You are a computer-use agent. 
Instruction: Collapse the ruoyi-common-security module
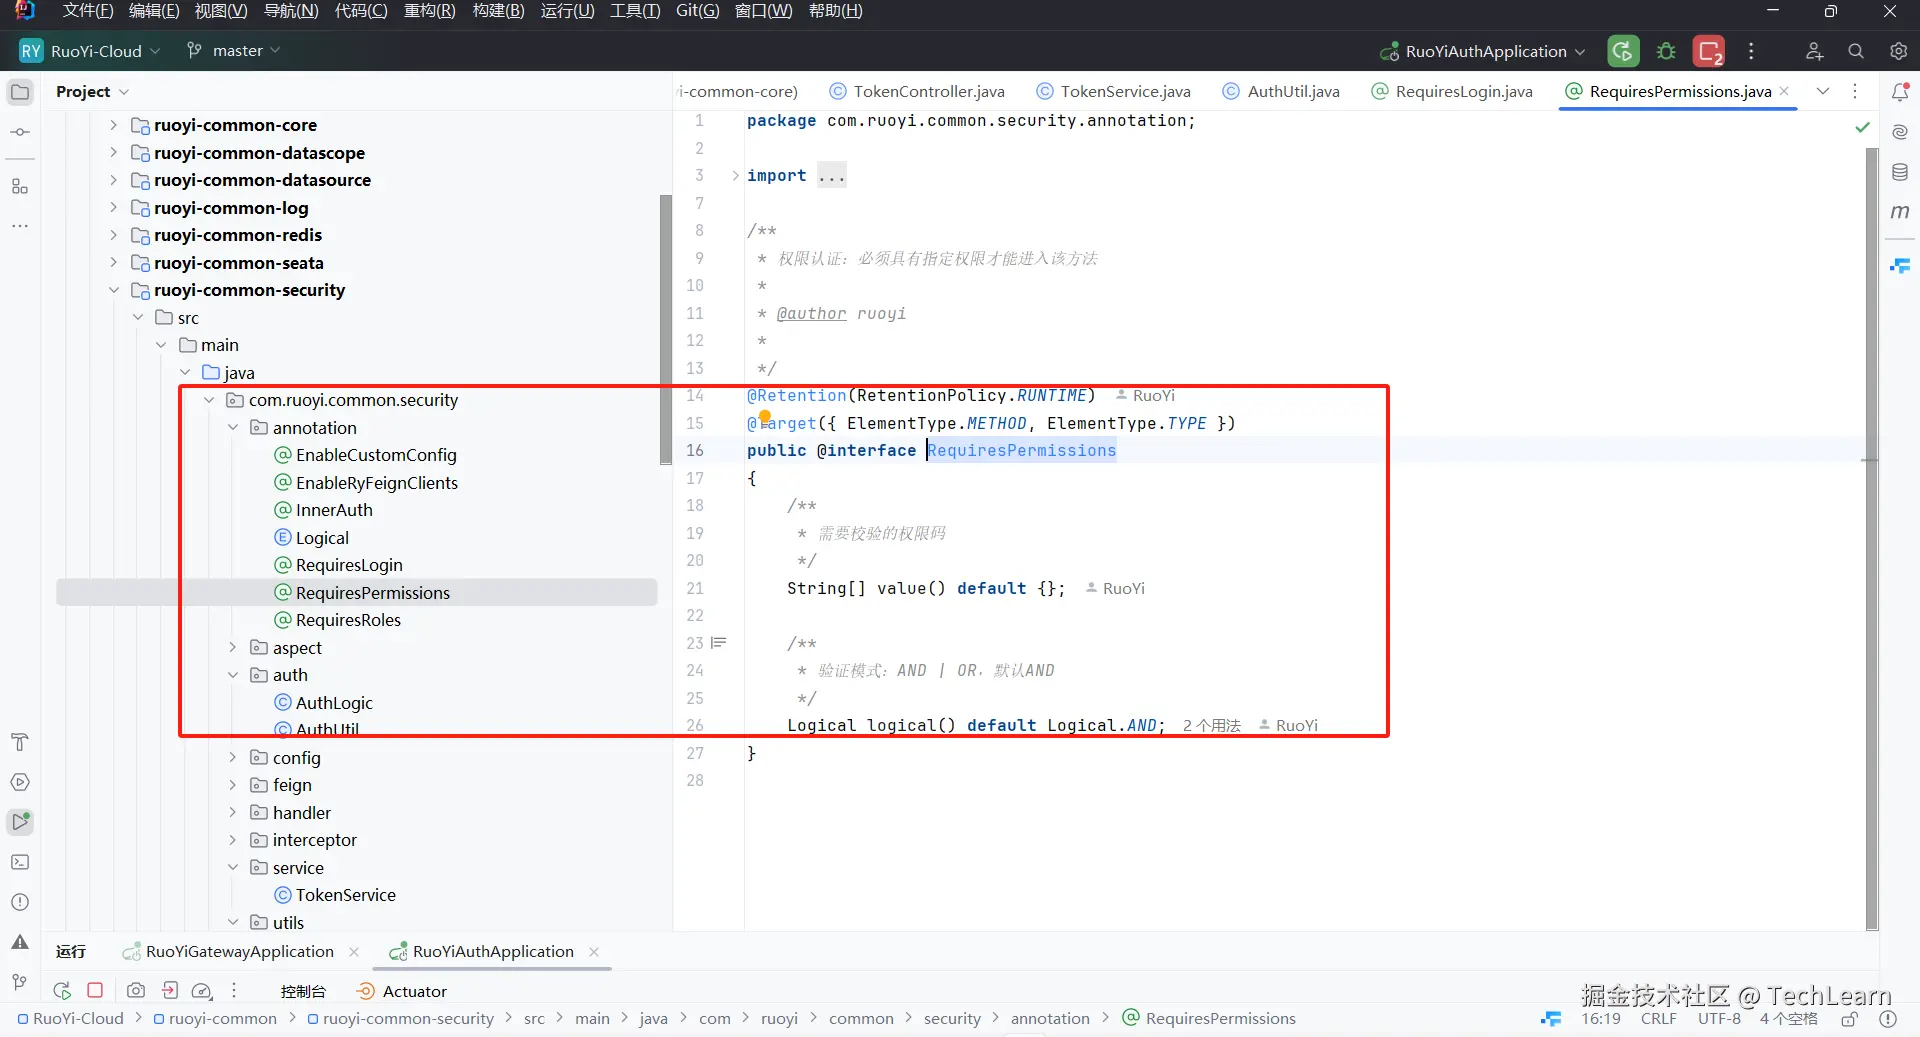[113, 290]
